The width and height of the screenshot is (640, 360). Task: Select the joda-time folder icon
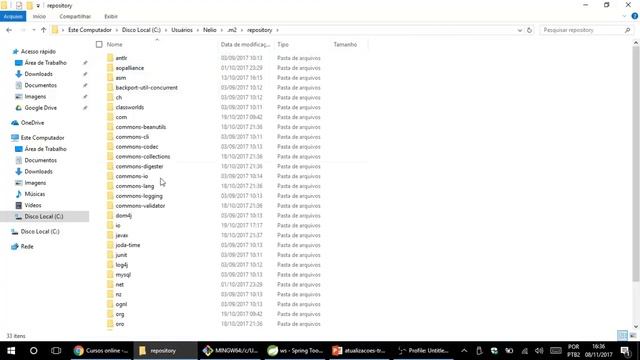[110, 245]
